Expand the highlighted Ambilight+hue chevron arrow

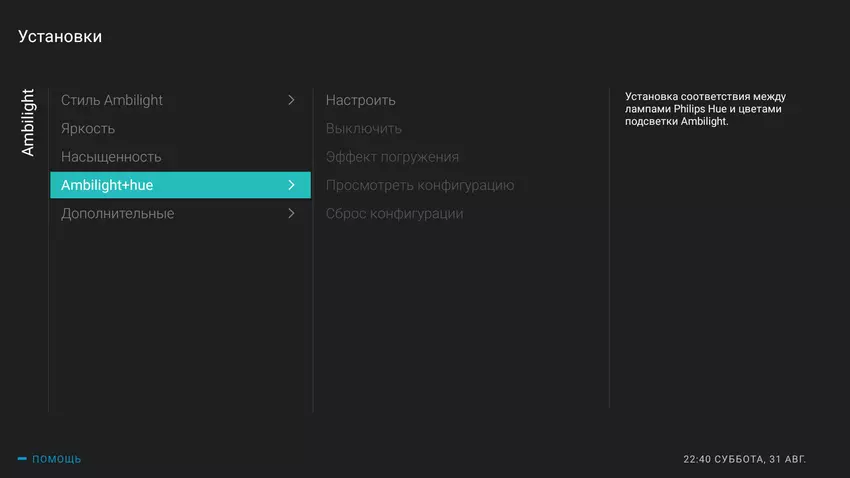pyautogui.click(x=291, y=185)
